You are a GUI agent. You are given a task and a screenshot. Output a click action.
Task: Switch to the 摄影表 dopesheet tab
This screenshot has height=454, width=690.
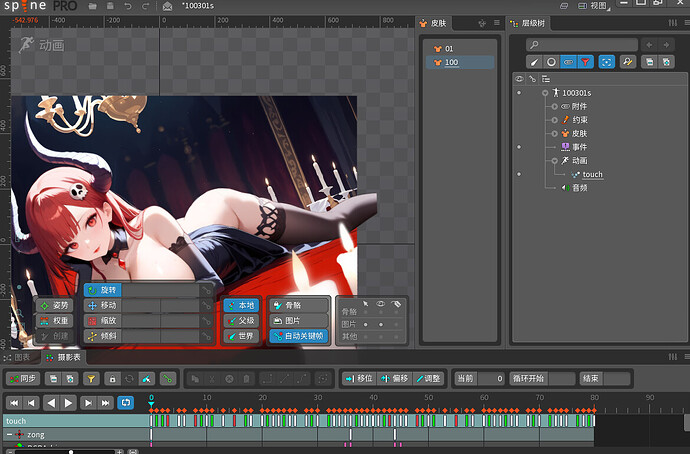click(64, 357)
